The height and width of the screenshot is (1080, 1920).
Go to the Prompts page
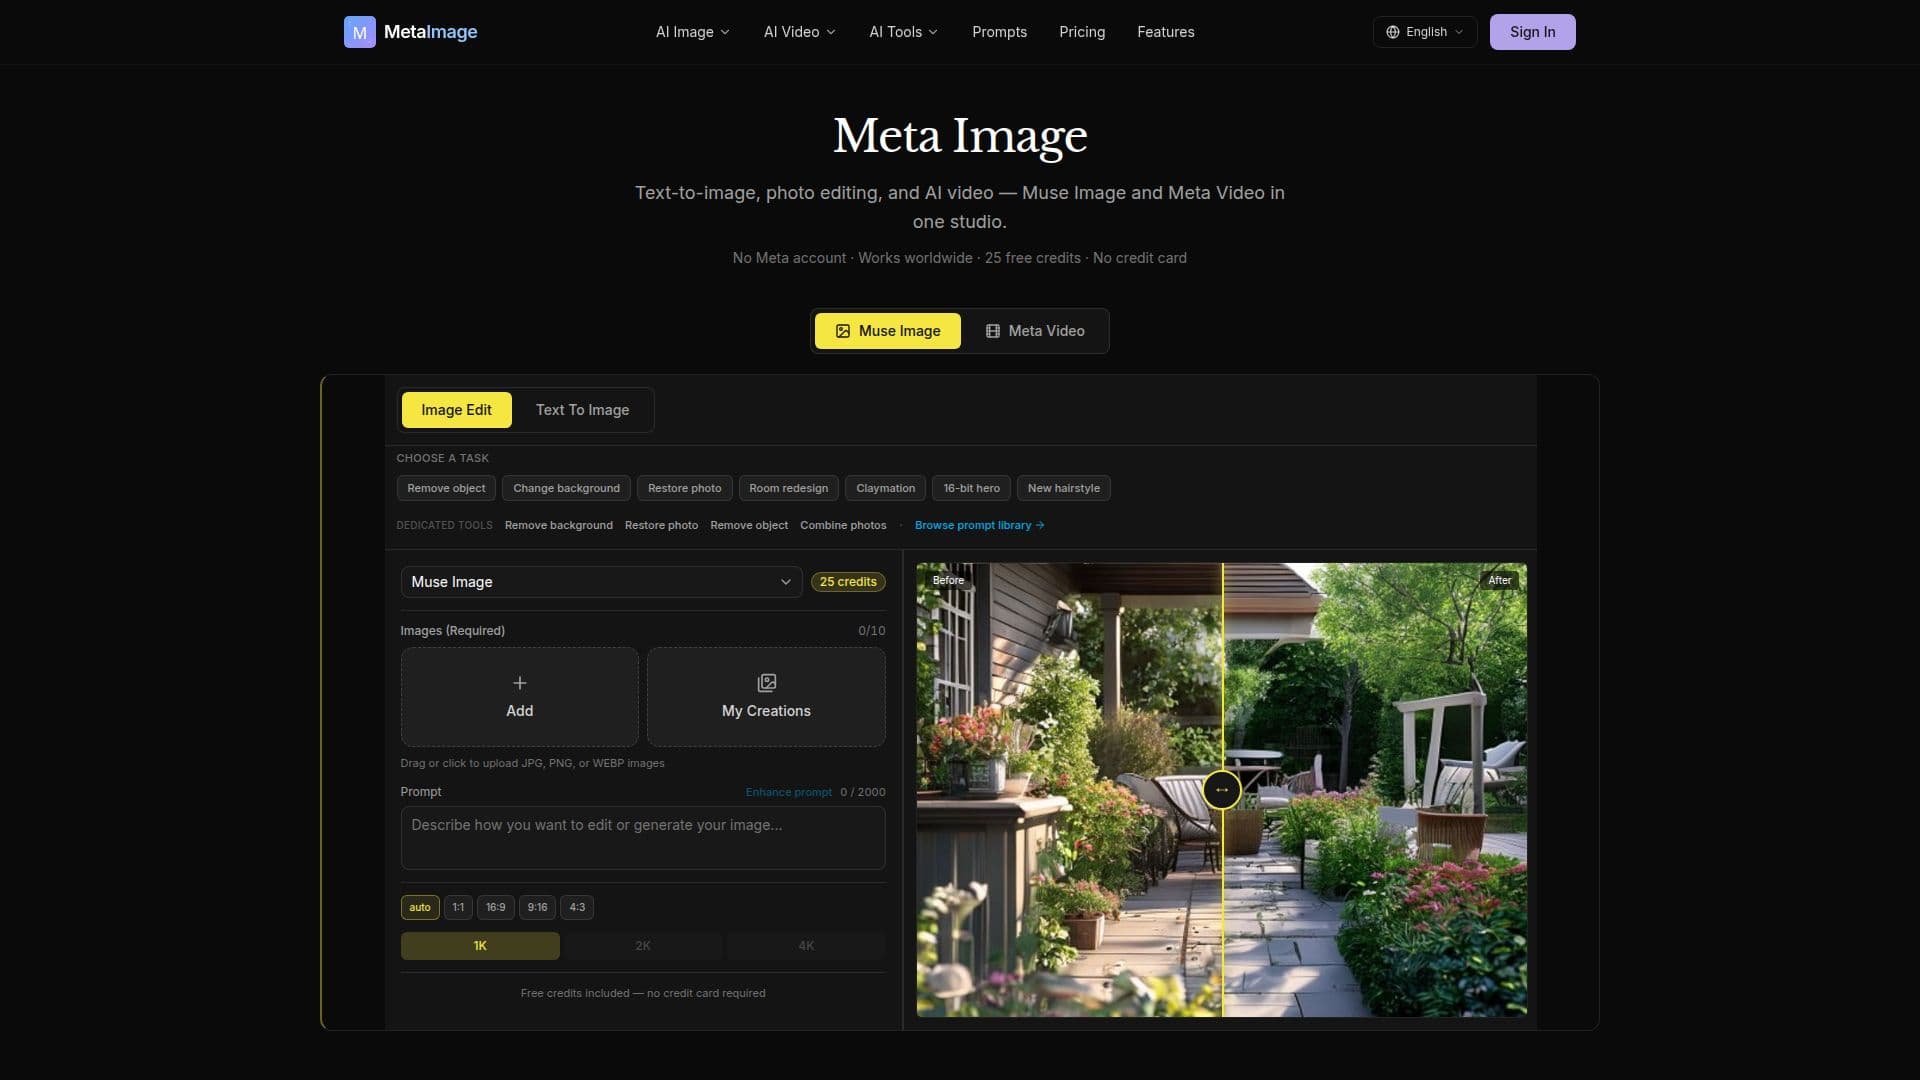[x=1000, y=32]
